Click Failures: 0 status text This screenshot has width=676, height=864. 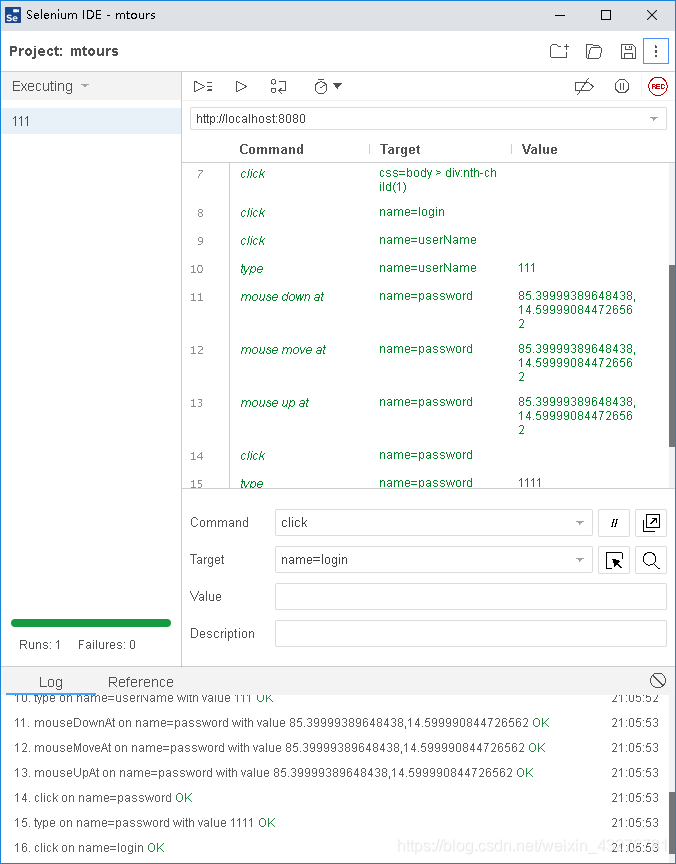pos(107,645)
